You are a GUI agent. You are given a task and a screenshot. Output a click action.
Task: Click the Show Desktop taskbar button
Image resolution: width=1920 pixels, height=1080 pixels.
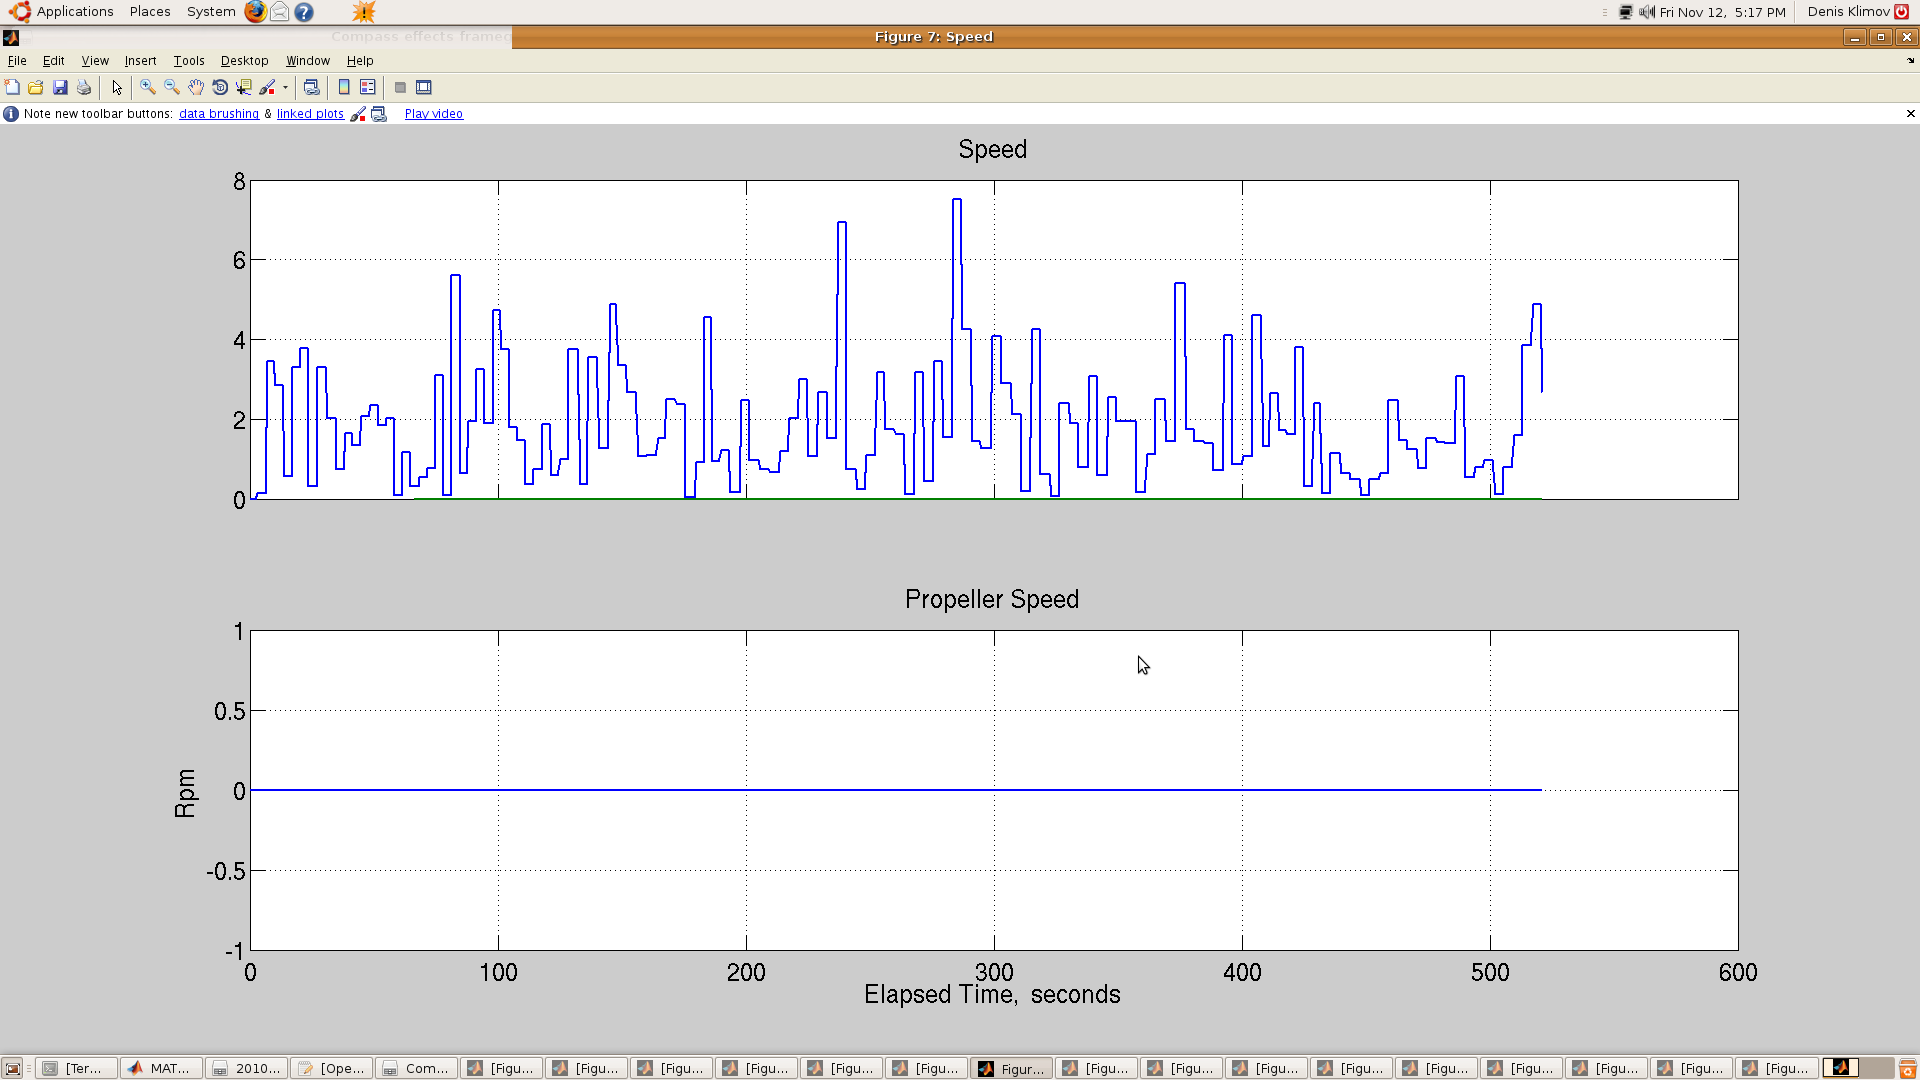13,1069
